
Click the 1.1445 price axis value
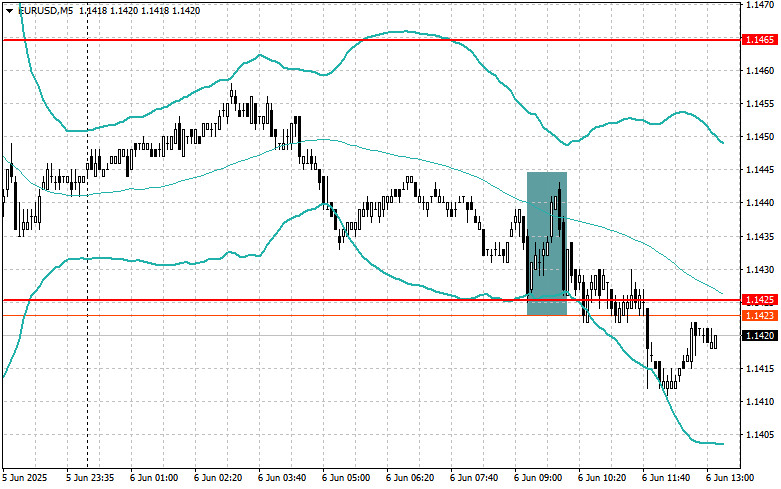(760, 170)
